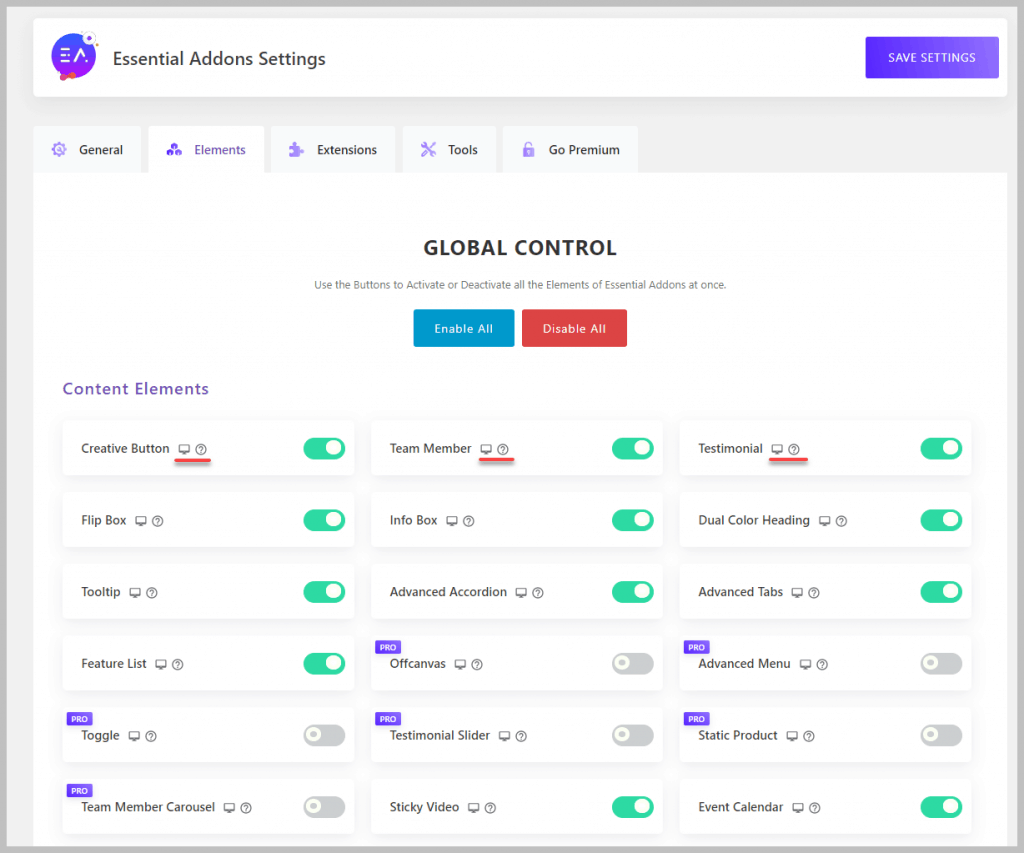Disable the Creative Button element toggle
Image resolution: width=1024 pixels, height=853 pixels.
[x=325, y=449]
